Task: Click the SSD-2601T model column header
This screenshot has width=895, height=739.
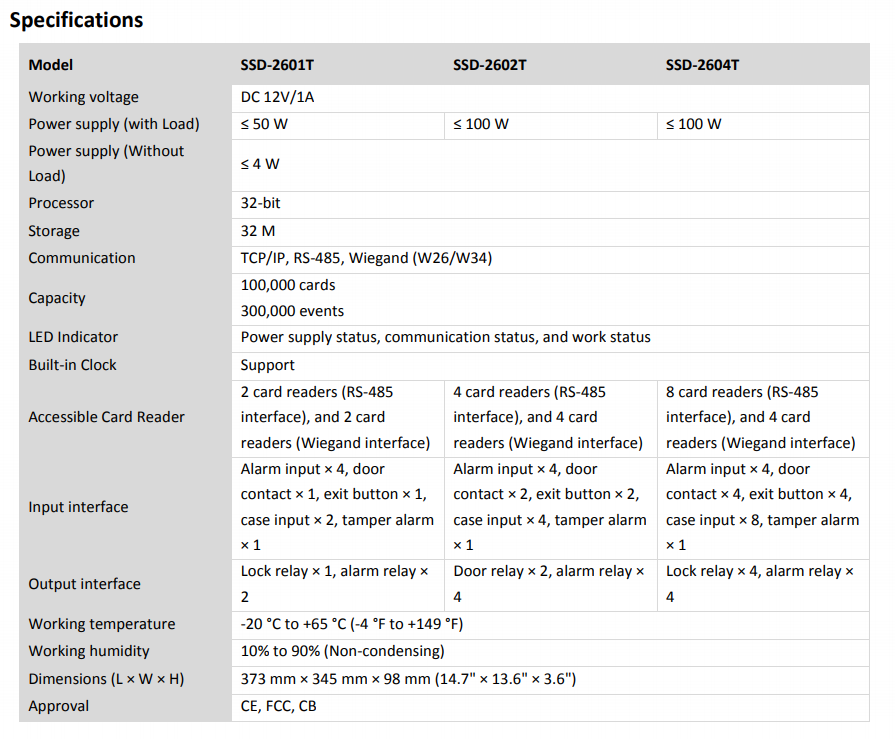Action: click(x=277, y=65)
